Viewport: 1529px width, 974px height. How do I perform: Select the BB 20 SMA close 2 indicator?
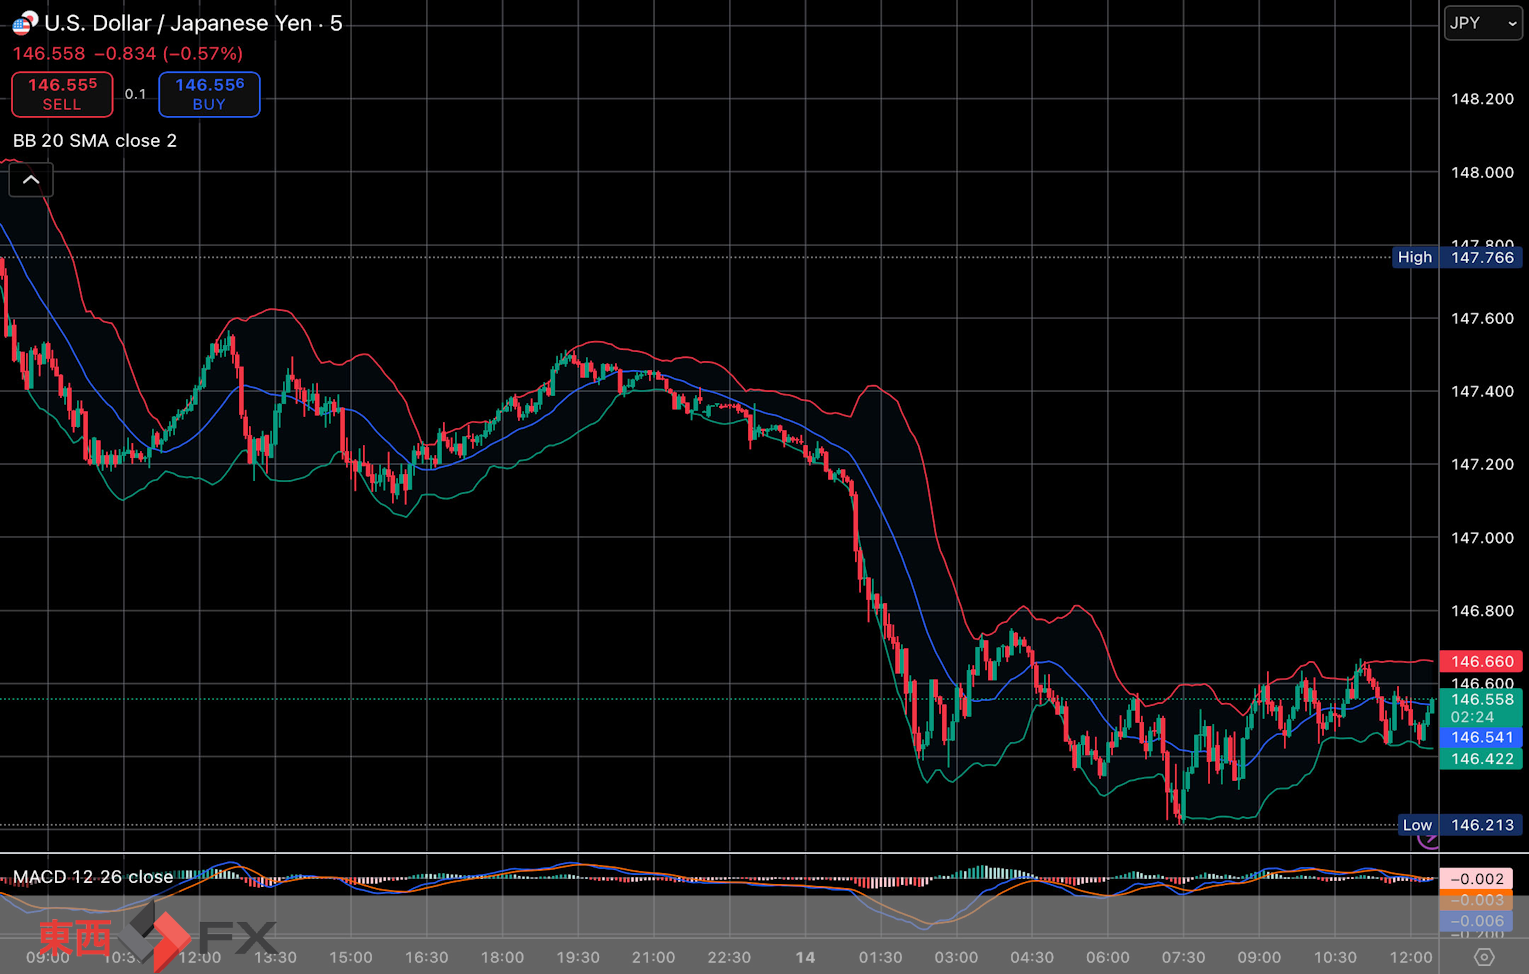[95, 141]
